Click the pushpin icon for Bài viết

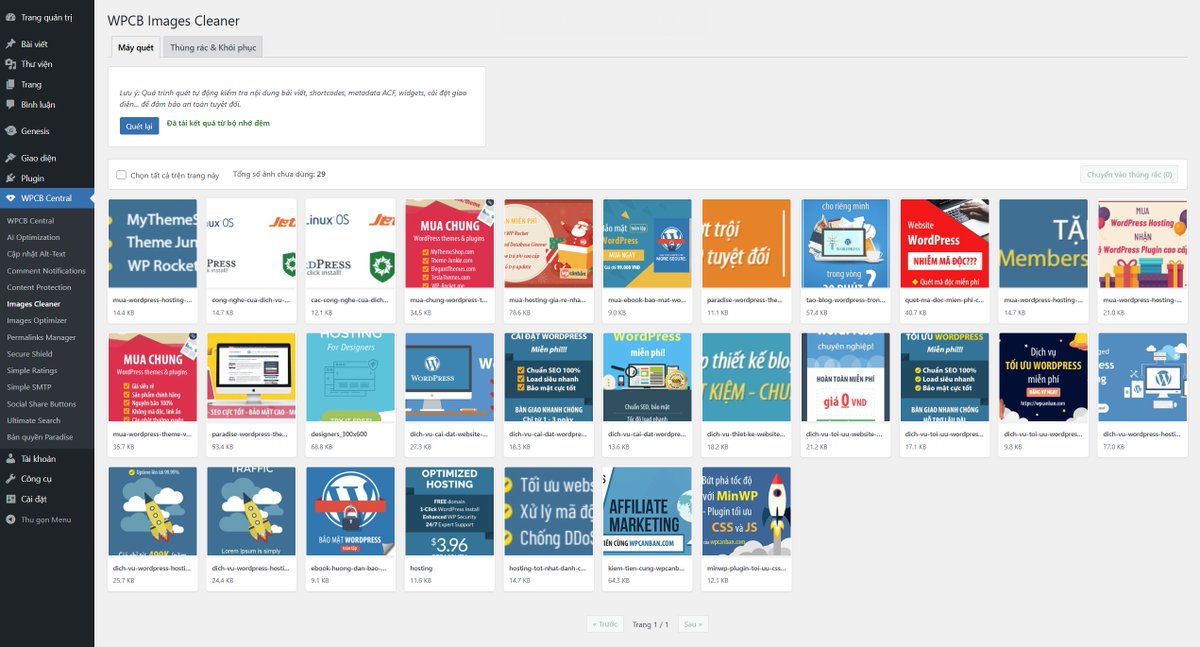[10, 44]
